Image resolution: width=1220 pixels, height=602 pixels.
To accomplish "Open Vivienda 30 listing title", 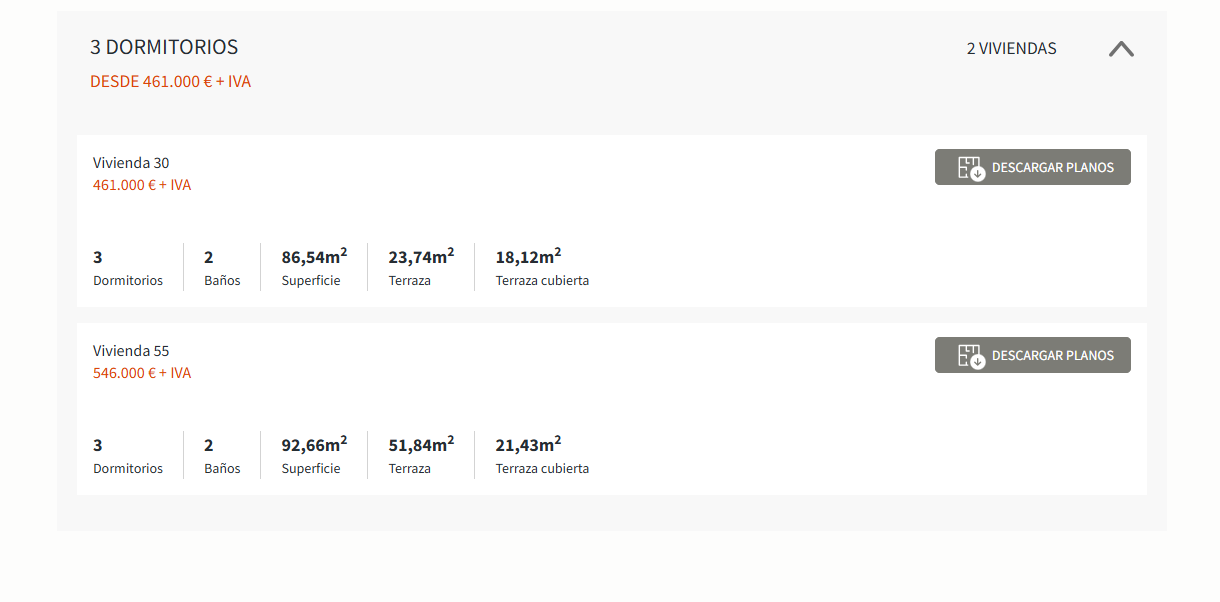I will (x=131, y=163).
